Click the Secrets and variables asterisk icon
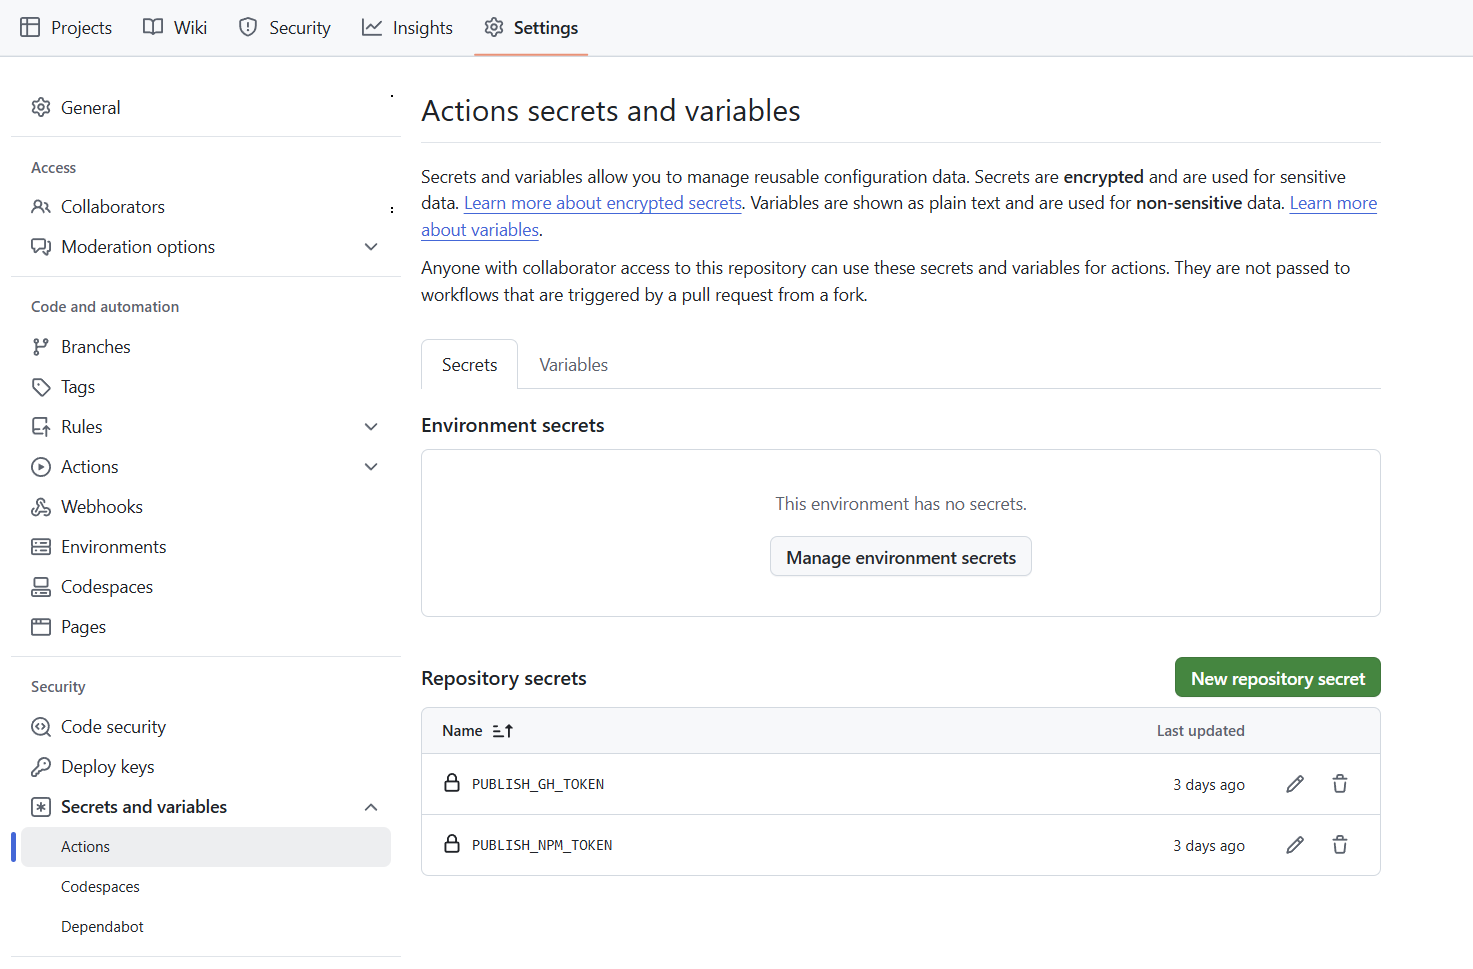Screen dimensions: 1473x969 [41, 807]
